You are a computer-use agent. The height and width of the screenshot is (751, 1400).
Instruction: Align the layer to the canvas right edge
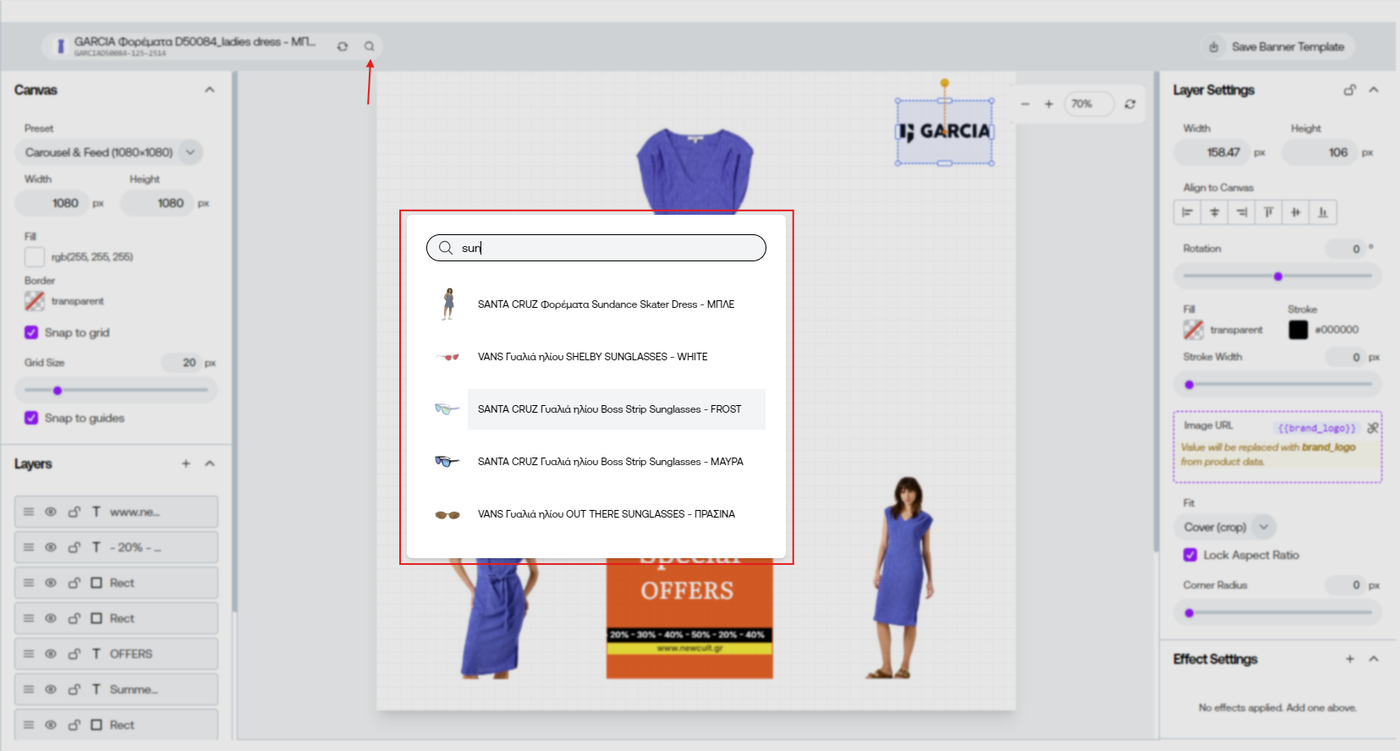(x=1242, y=212)
